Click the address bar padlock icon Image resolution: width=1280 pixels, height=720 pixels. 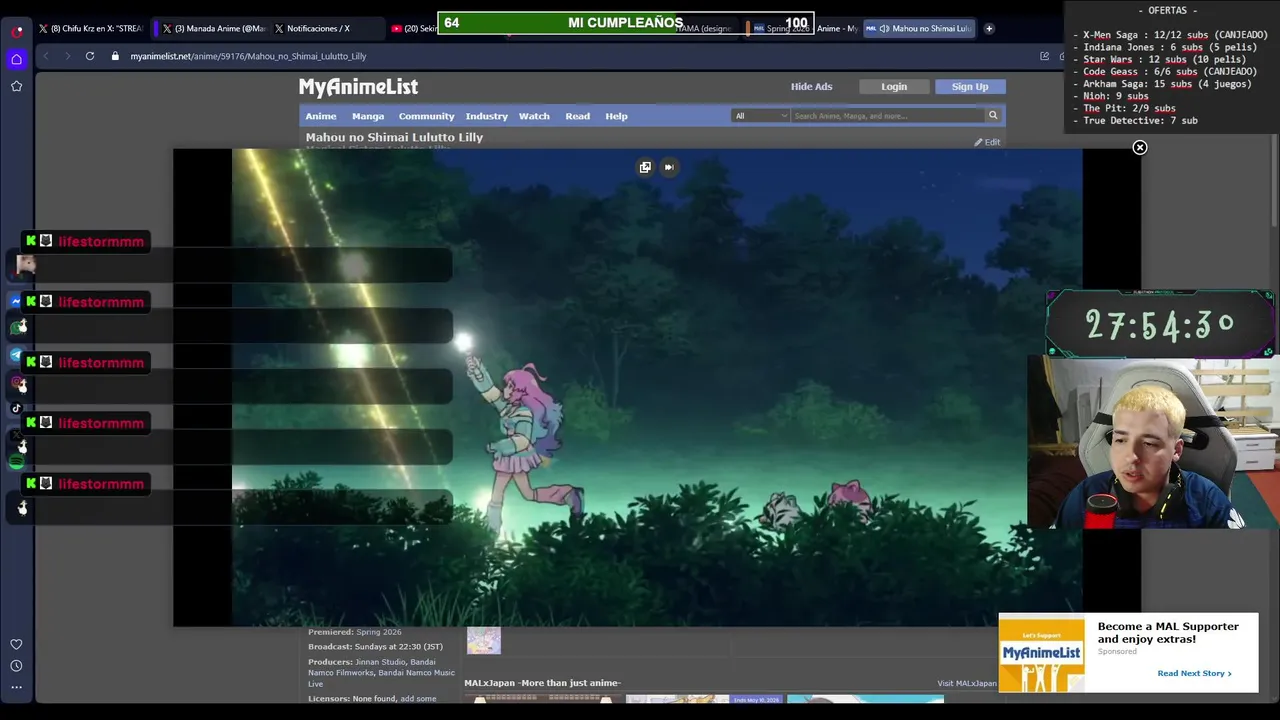116,56
